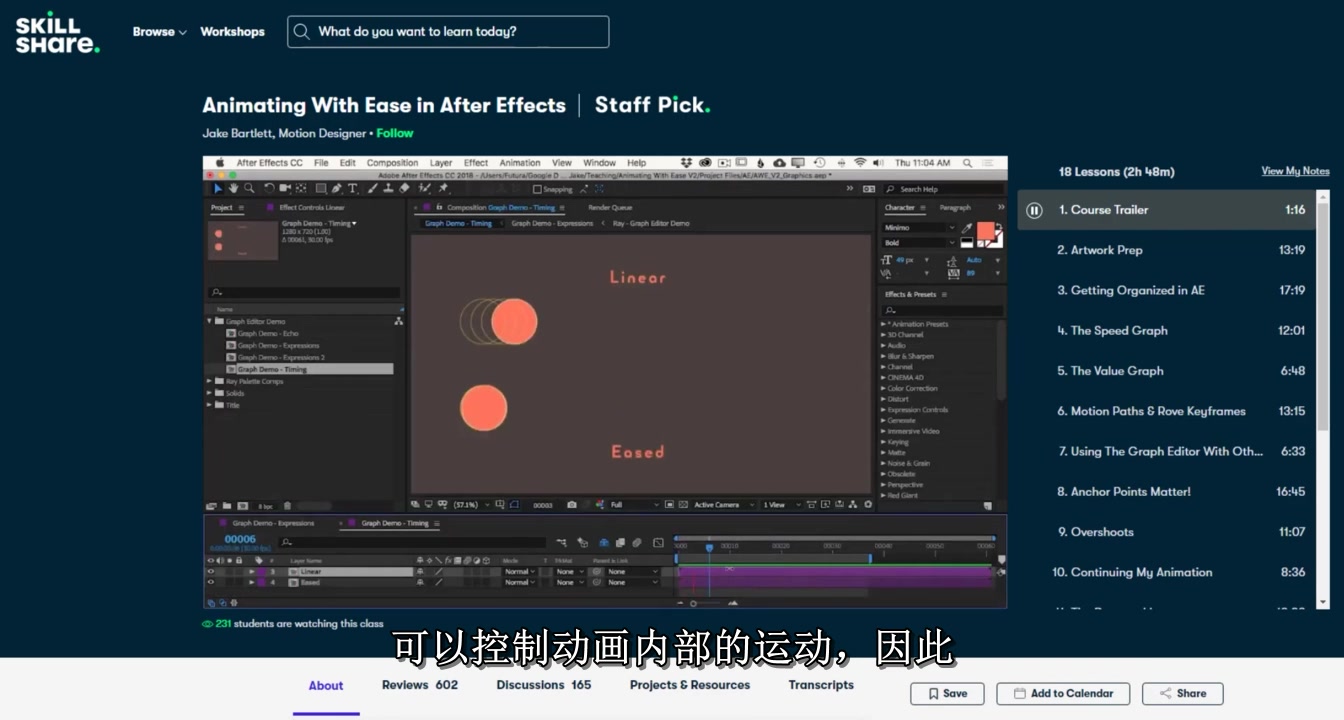Open the Transcripts tab

tap(821, 685)
